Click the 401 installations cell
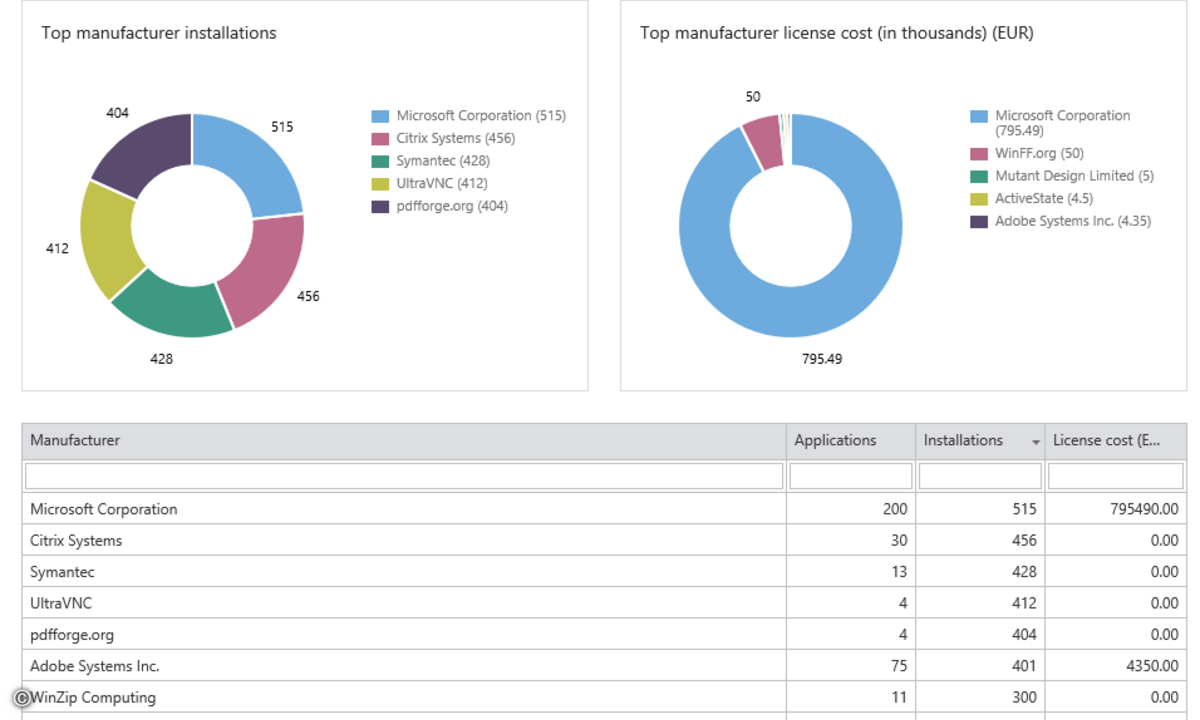The height and width of the screenshot is (720, 1200). (x=980, y=666)
